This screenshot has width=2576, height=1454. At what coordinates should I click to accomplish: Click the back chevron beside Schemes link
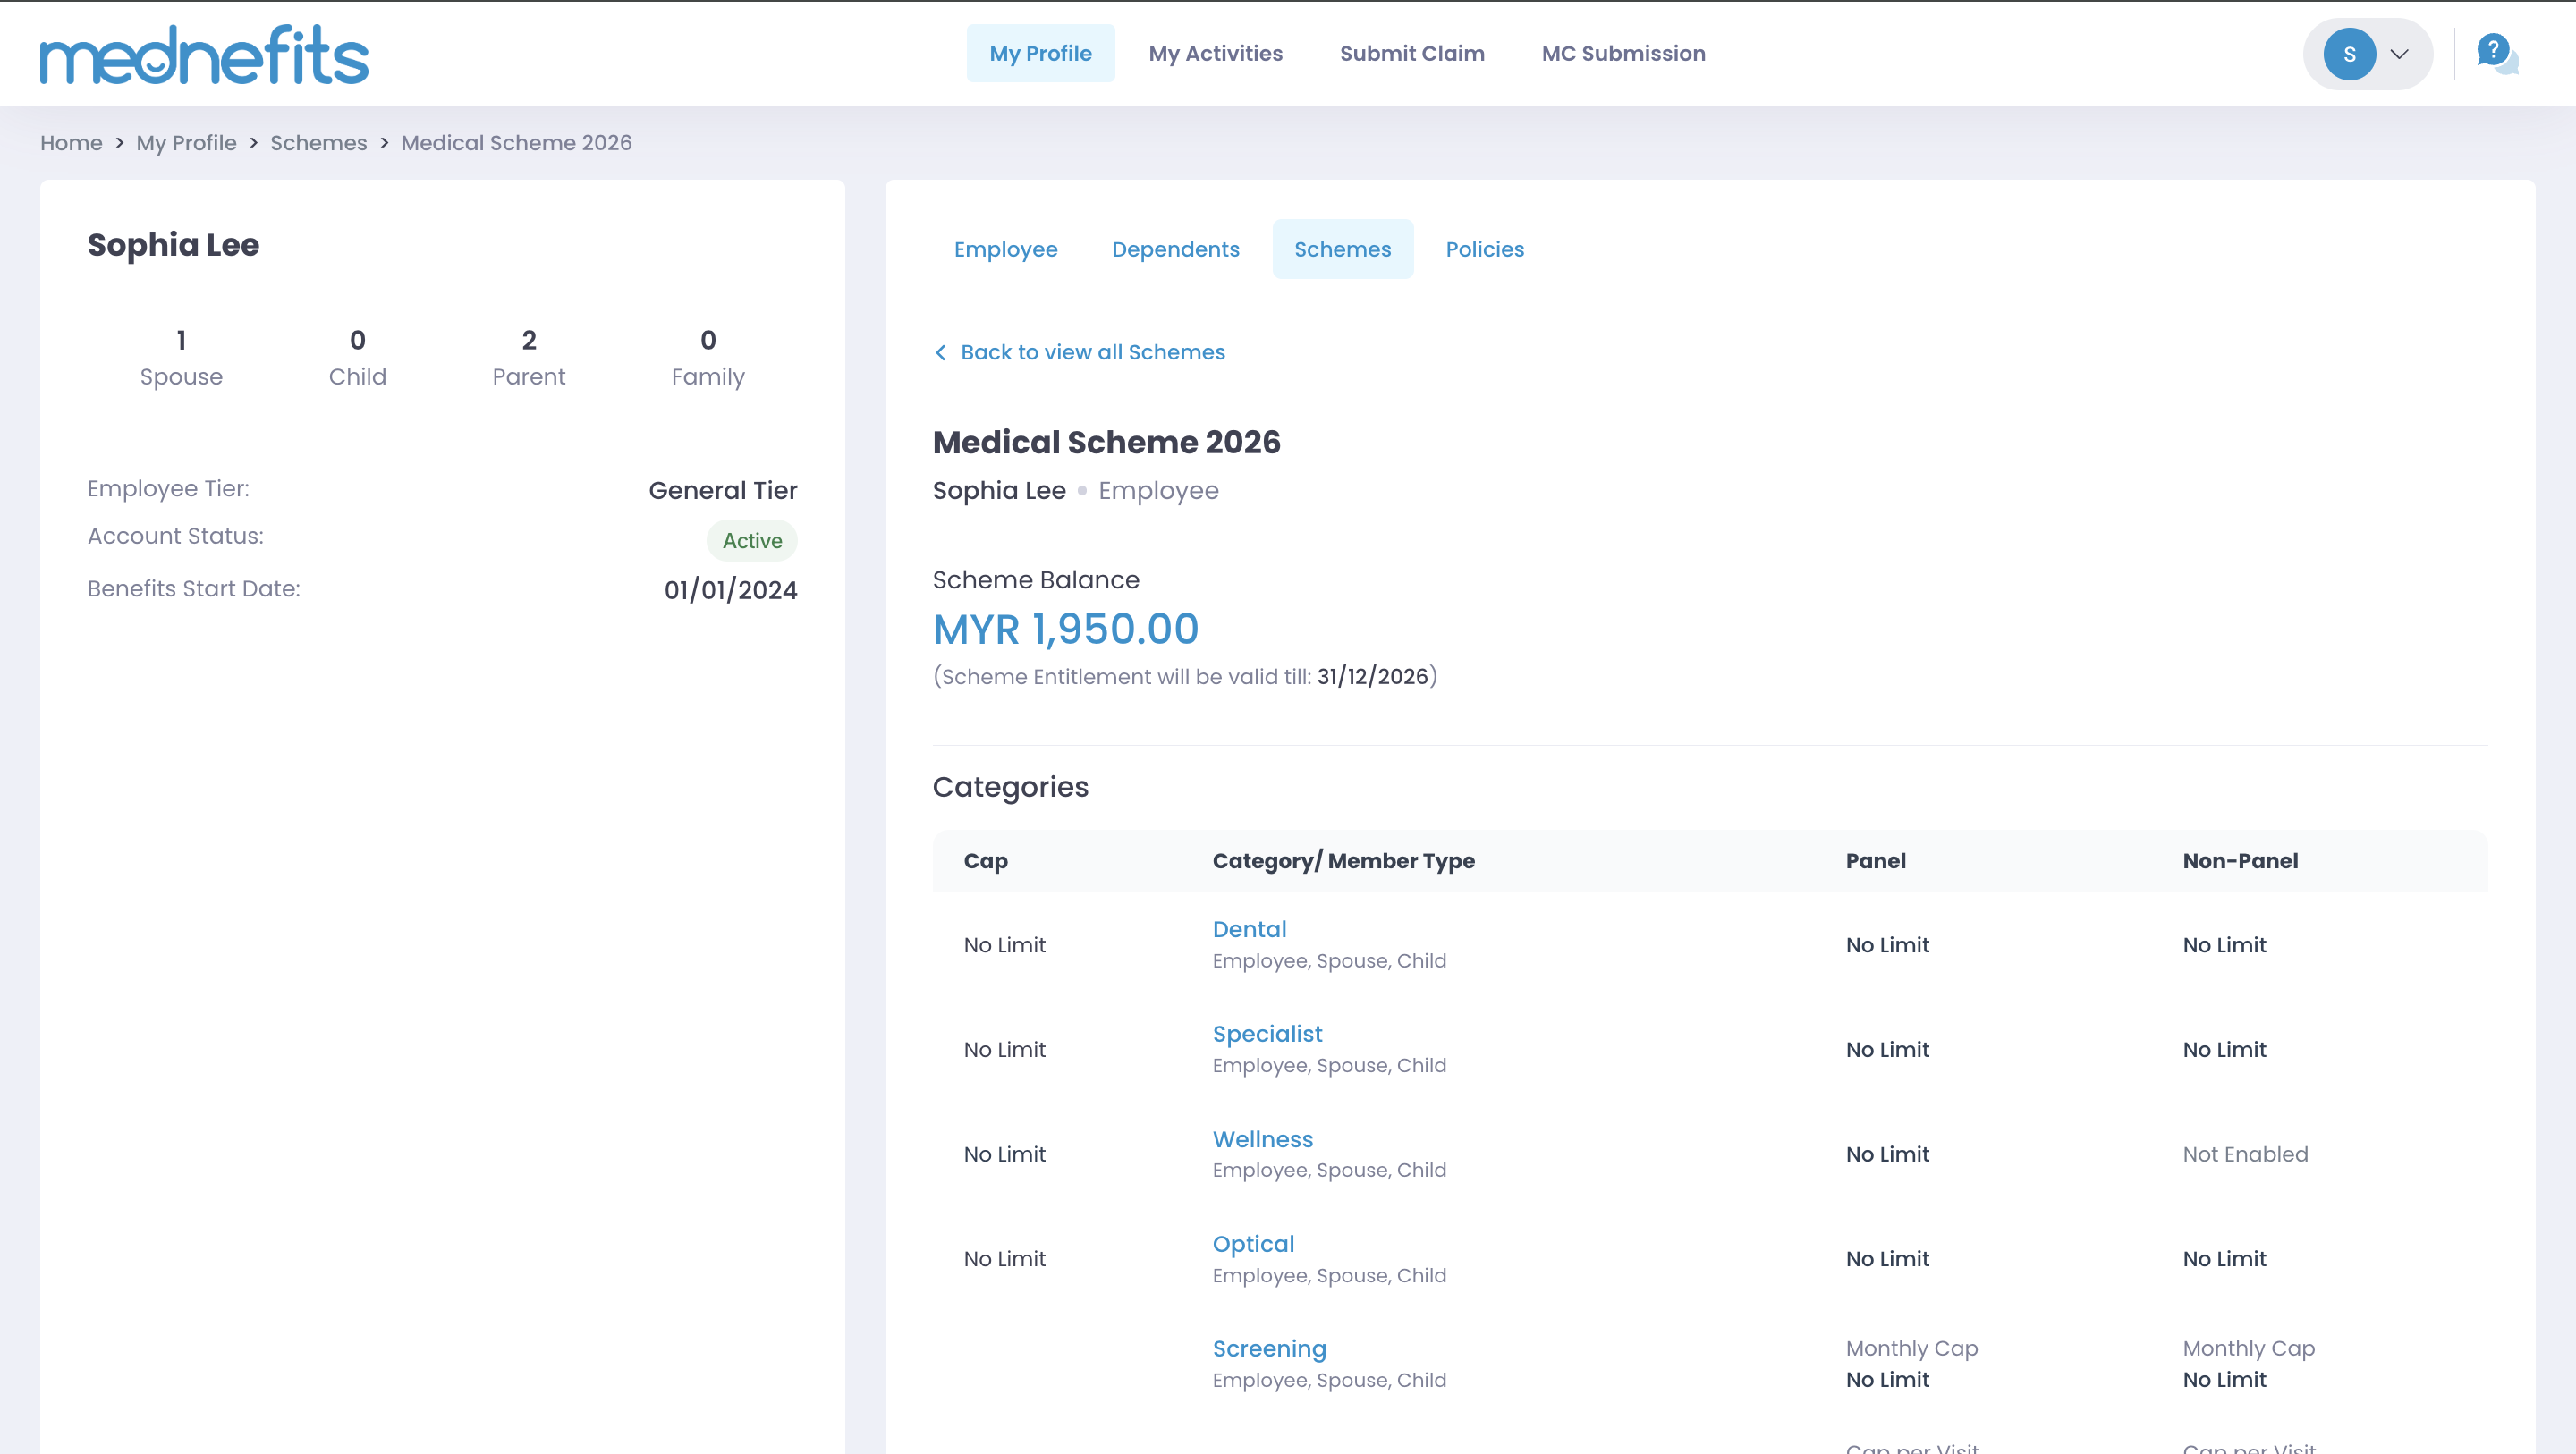click(x=940, y=352)
